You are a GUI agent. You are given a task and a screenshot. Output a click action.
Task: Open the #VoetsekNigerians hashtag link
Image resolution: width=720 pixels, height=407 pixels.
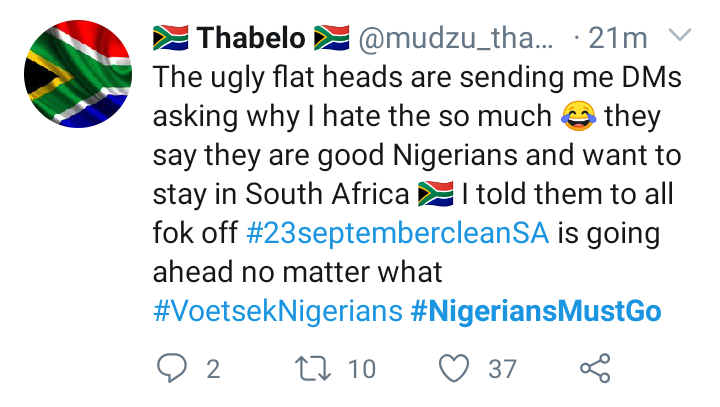[277, 310]
